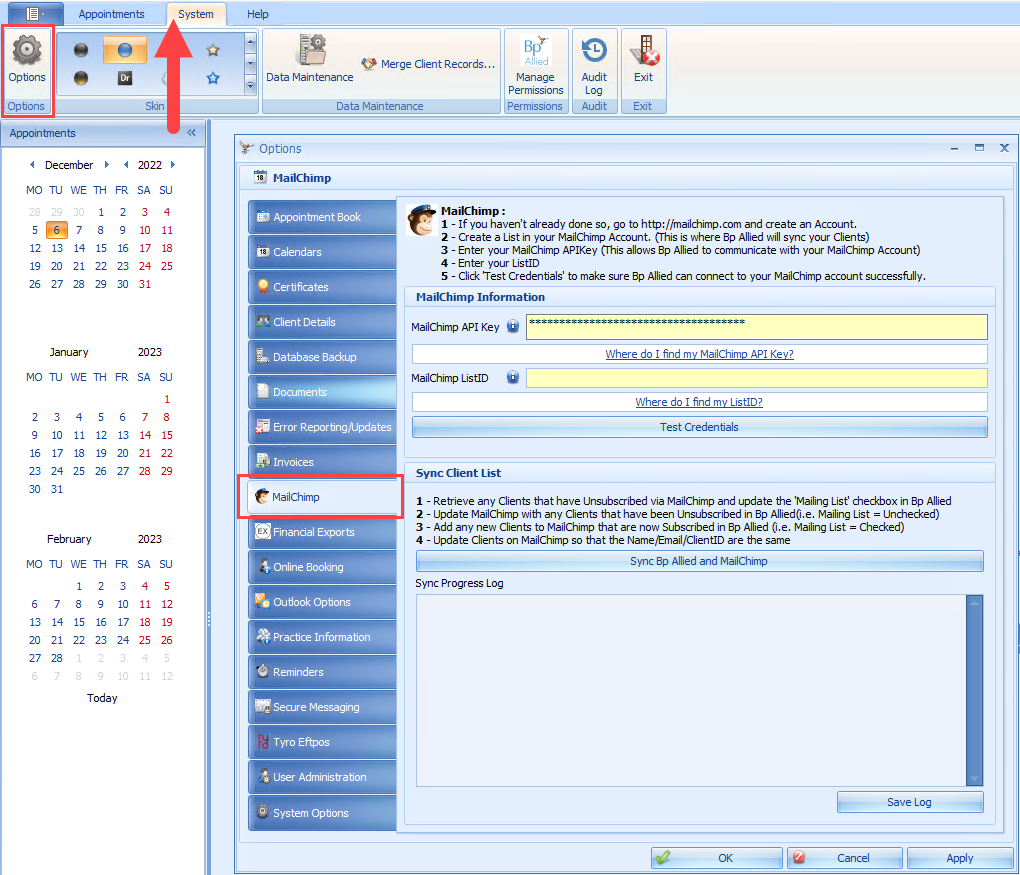The width and height of the screenshot is (1020, 875).
Task: Open User Administration options
Action: (x=322, y=777)
